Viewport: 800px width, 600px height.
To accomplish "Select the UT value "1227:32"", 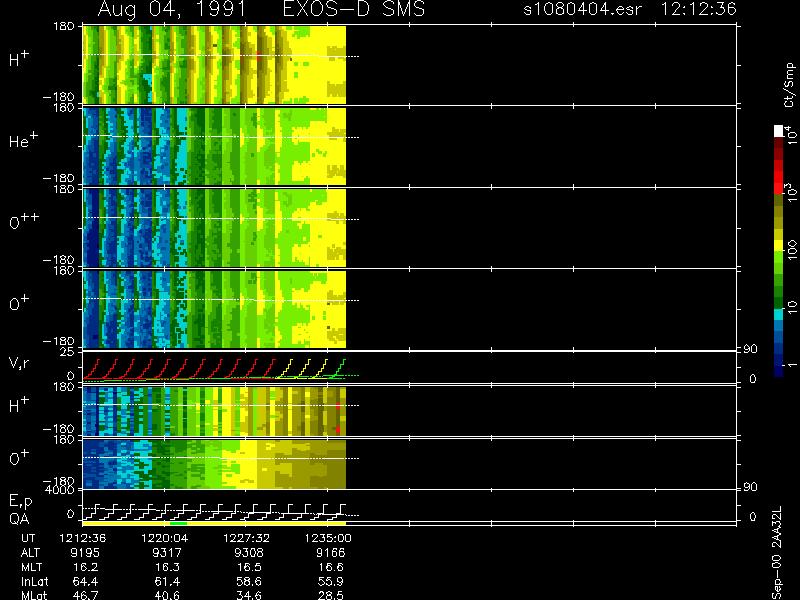I will pos(246,538).
